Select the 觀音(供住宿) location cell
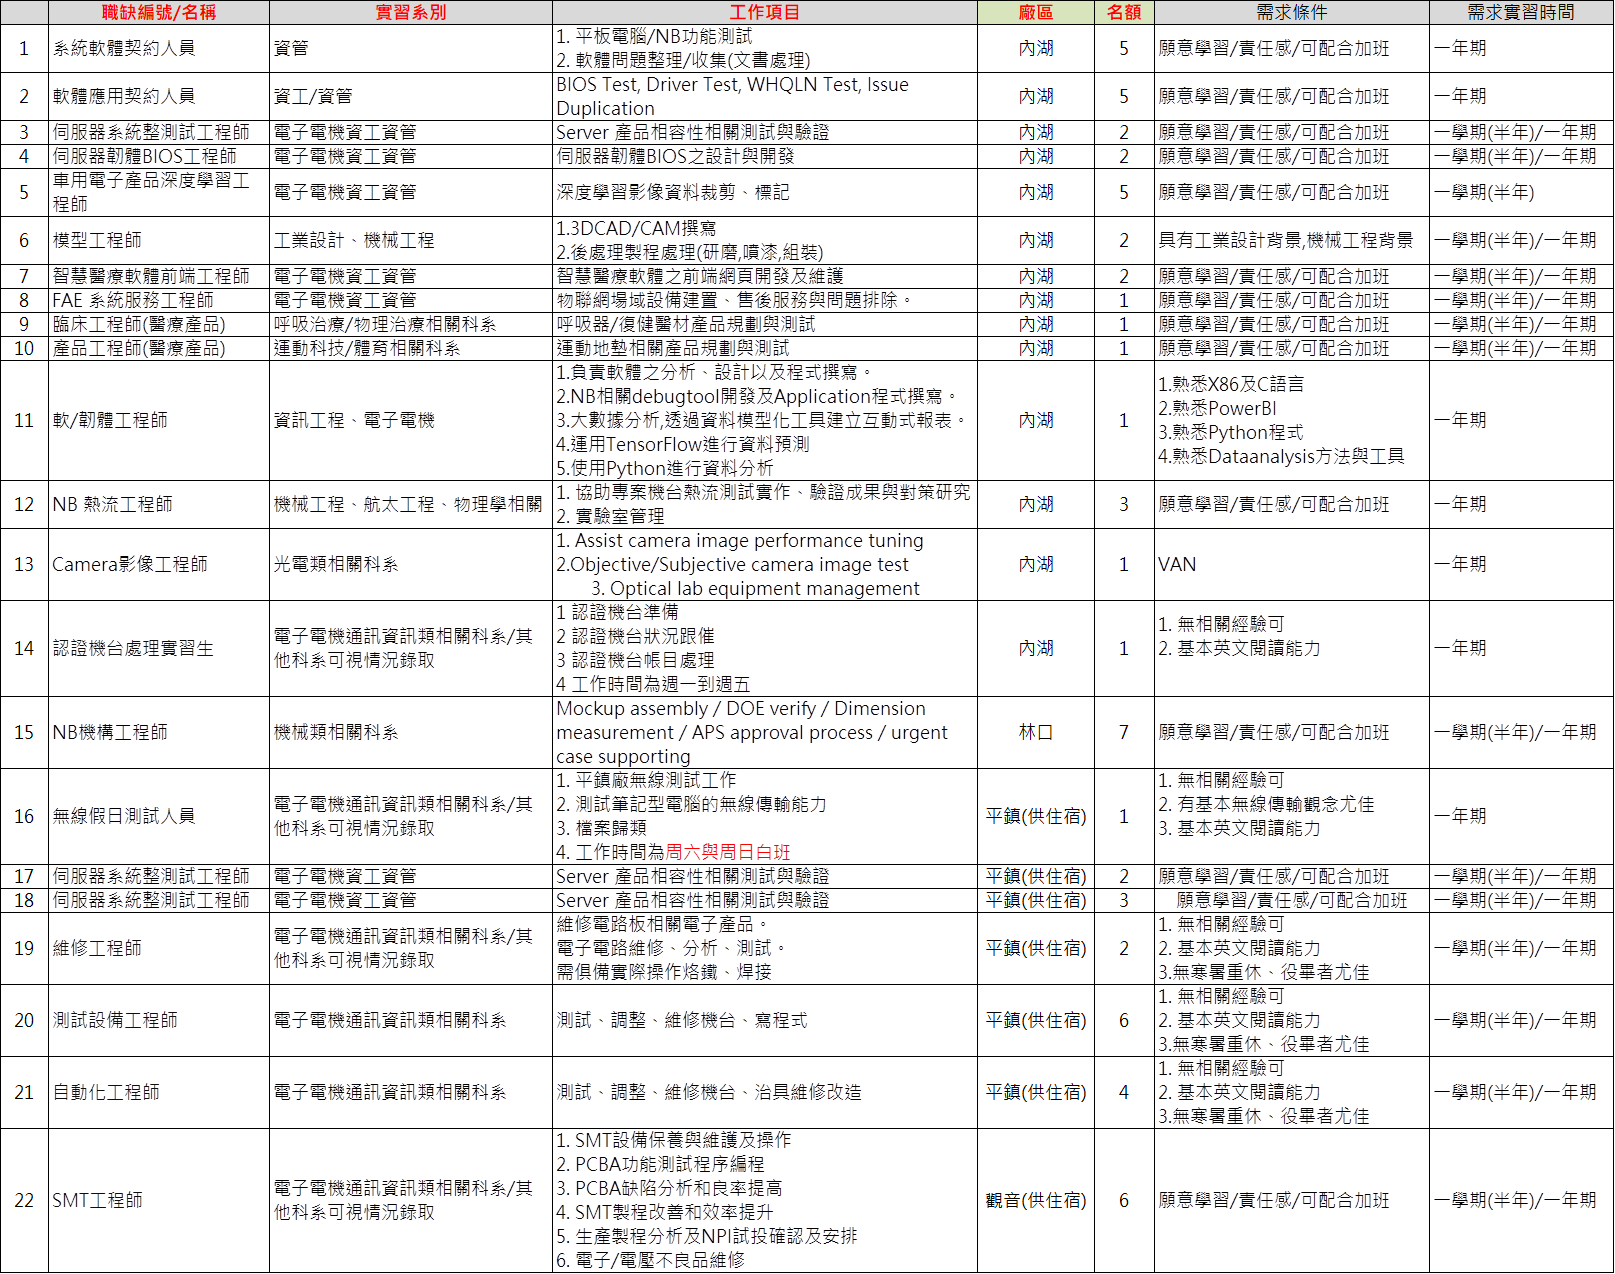1615x1274 pixels. pyautogui.click(x=1035, y=1200)
